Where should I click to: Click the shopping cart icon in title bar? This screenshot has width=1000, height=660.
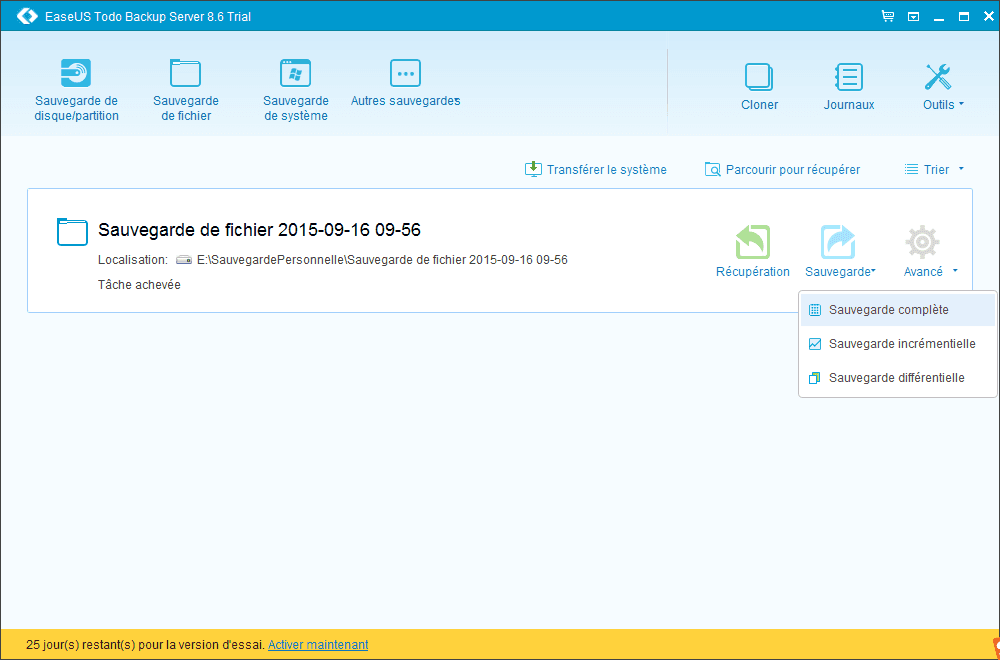tap(888, 16)
